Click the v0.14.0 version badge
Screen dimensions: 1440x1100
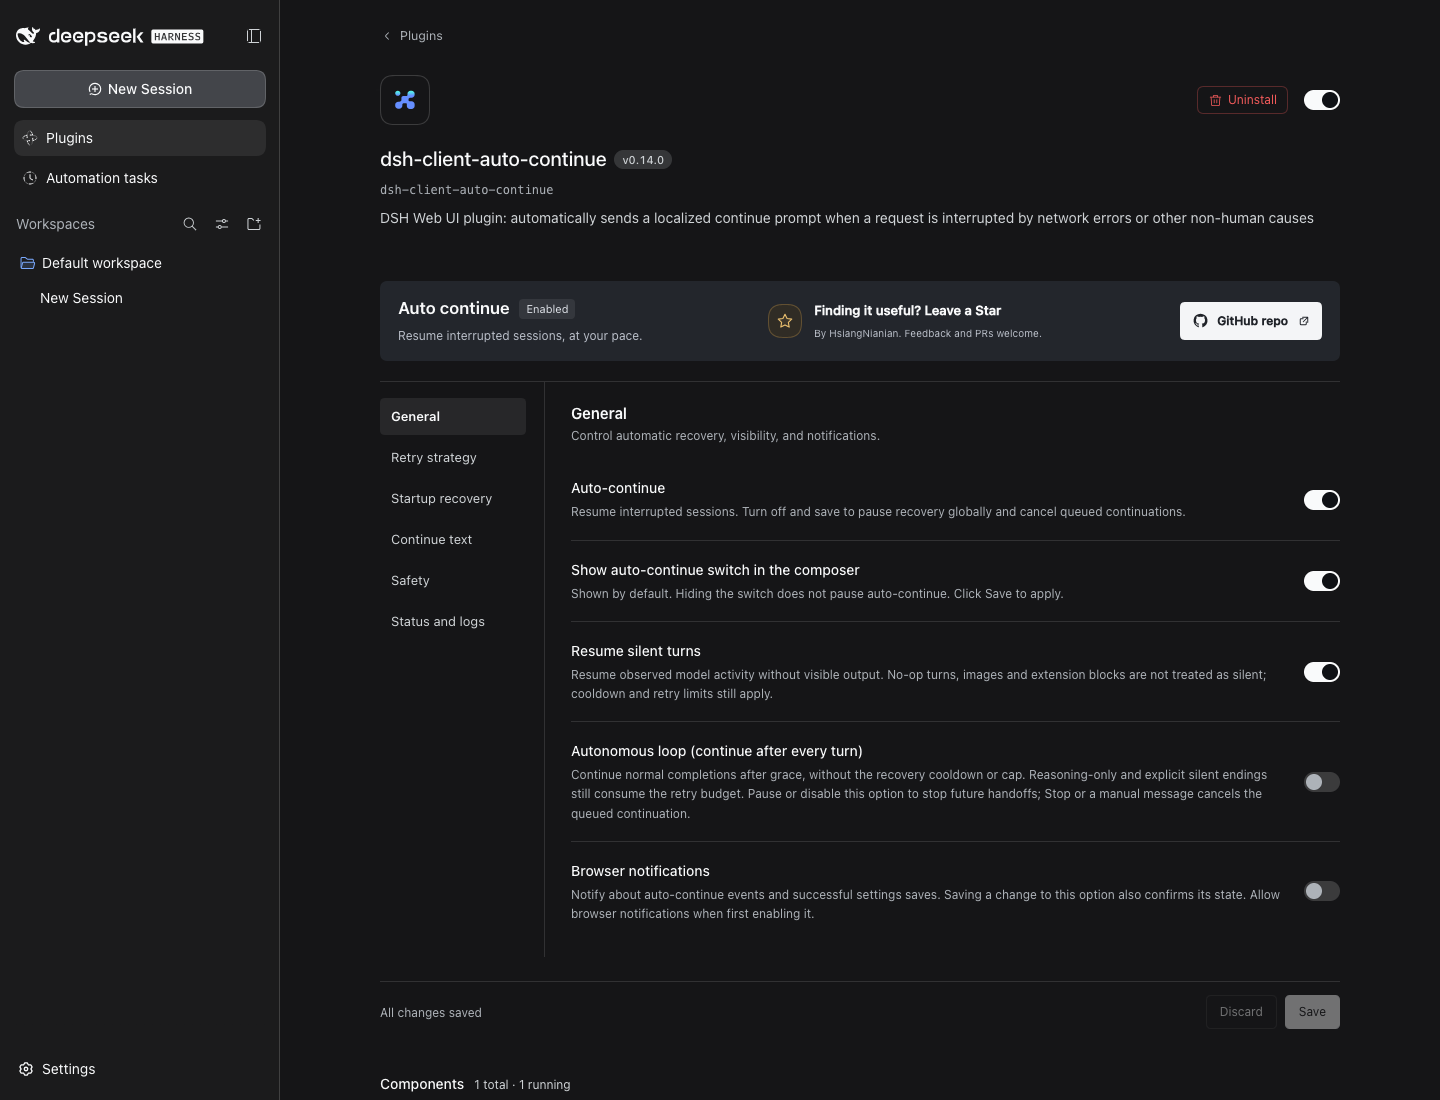coord(643,160)
